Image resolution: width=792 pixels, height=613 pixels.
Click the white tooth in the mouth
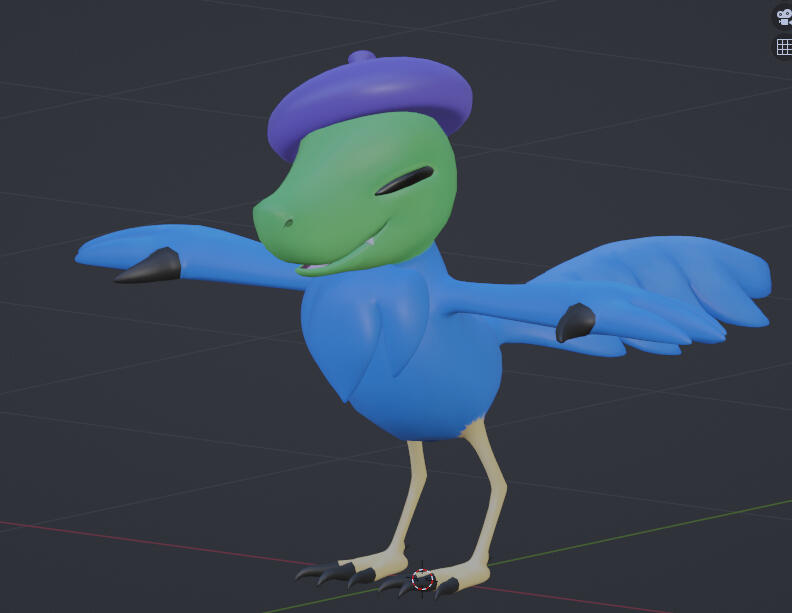tap(370, 243)
